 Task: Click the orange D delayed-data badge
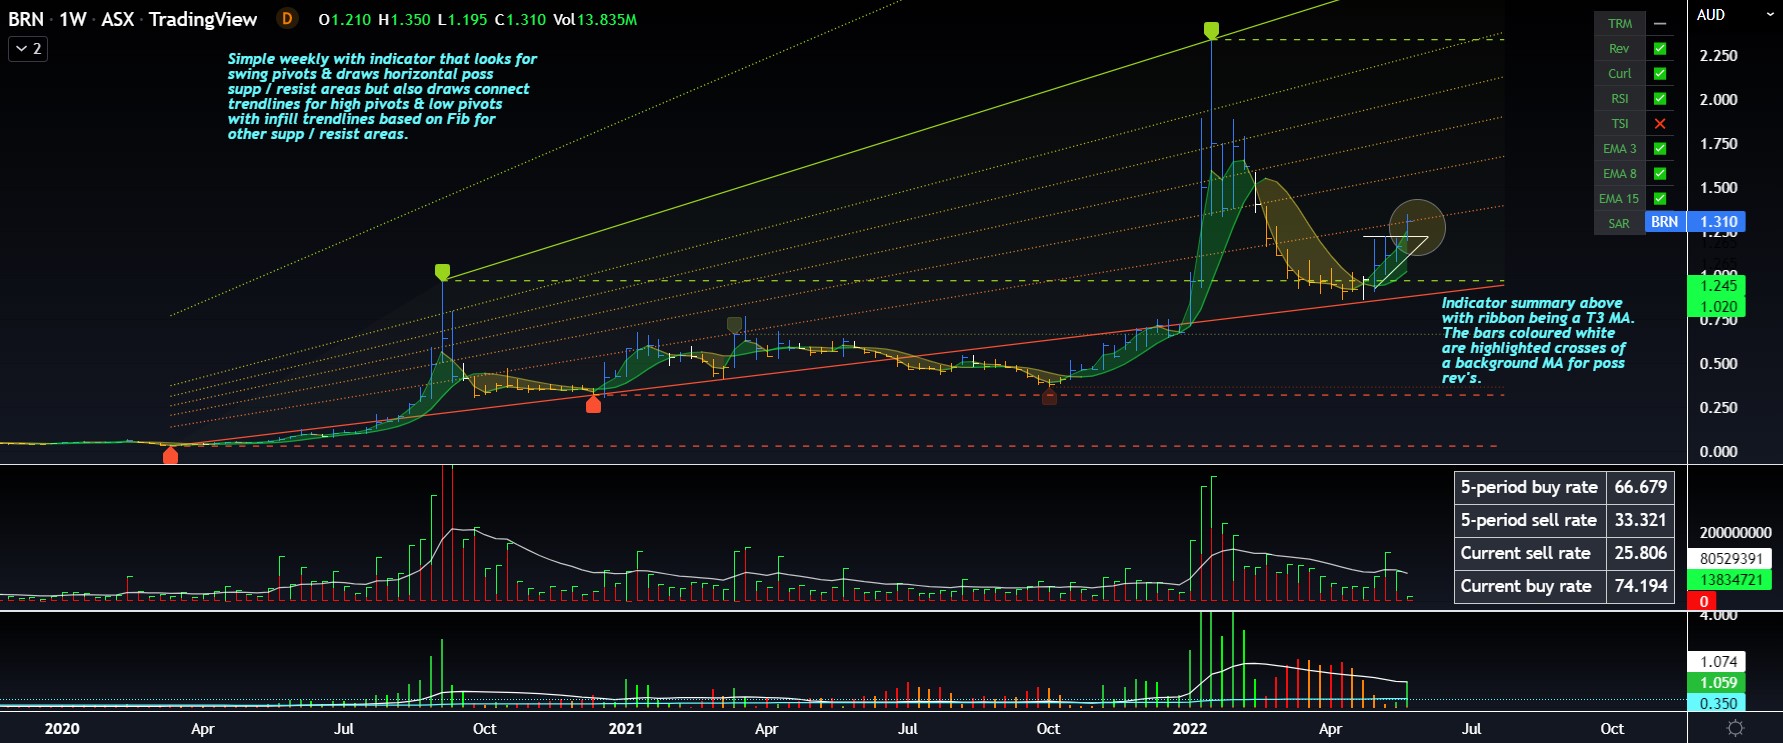(287, 19)
